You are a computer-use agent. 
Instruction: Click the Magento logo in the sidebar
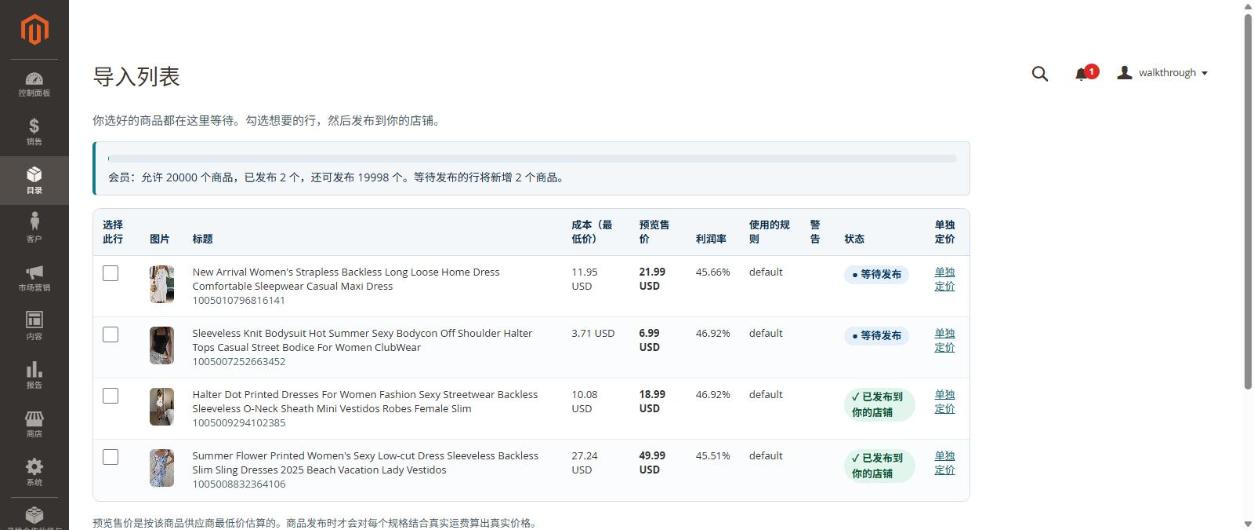[x=34, y=30]
